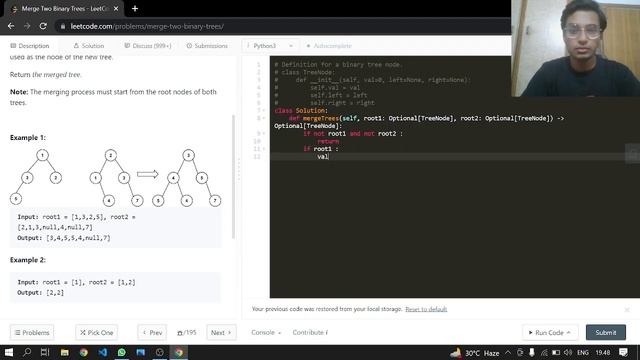
Task: Click the Example 1 Output line
Action: pos(64,238)
